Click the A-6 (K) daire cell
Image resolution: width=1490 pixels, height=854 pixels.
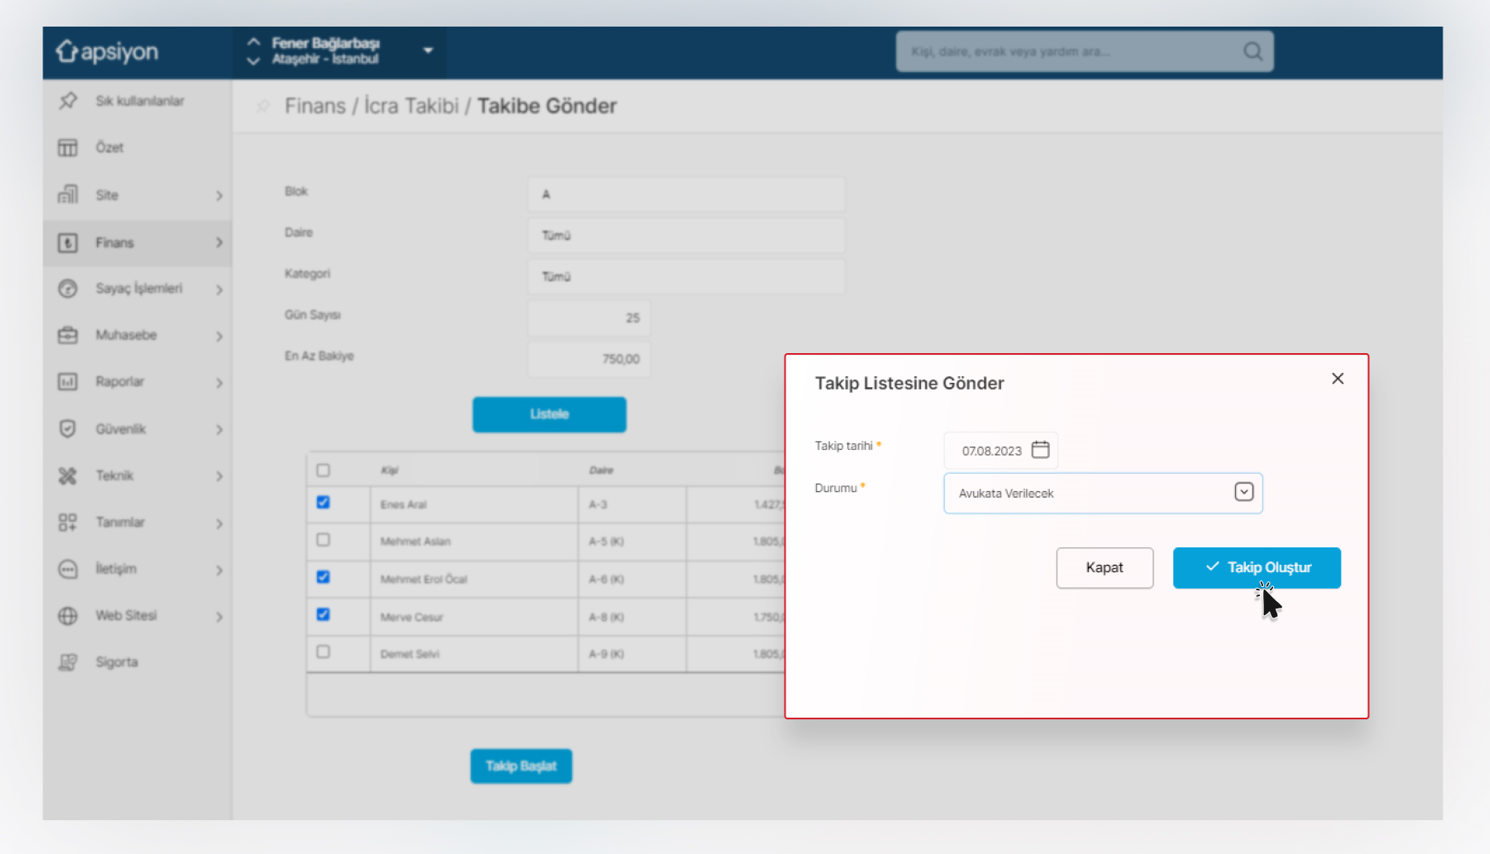pyautogui.click(x=632, y=579)
